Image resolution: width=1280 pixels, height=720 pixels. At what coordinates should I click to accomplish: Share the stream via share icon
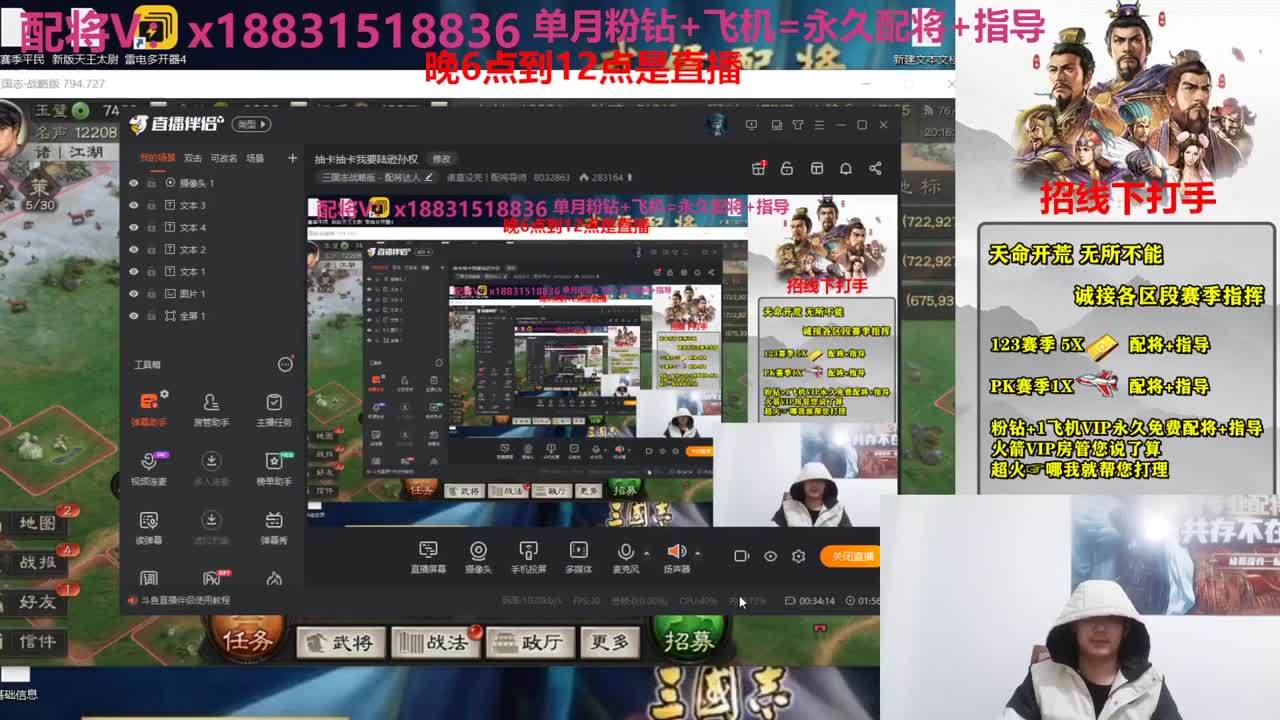(x=875, y=168)
